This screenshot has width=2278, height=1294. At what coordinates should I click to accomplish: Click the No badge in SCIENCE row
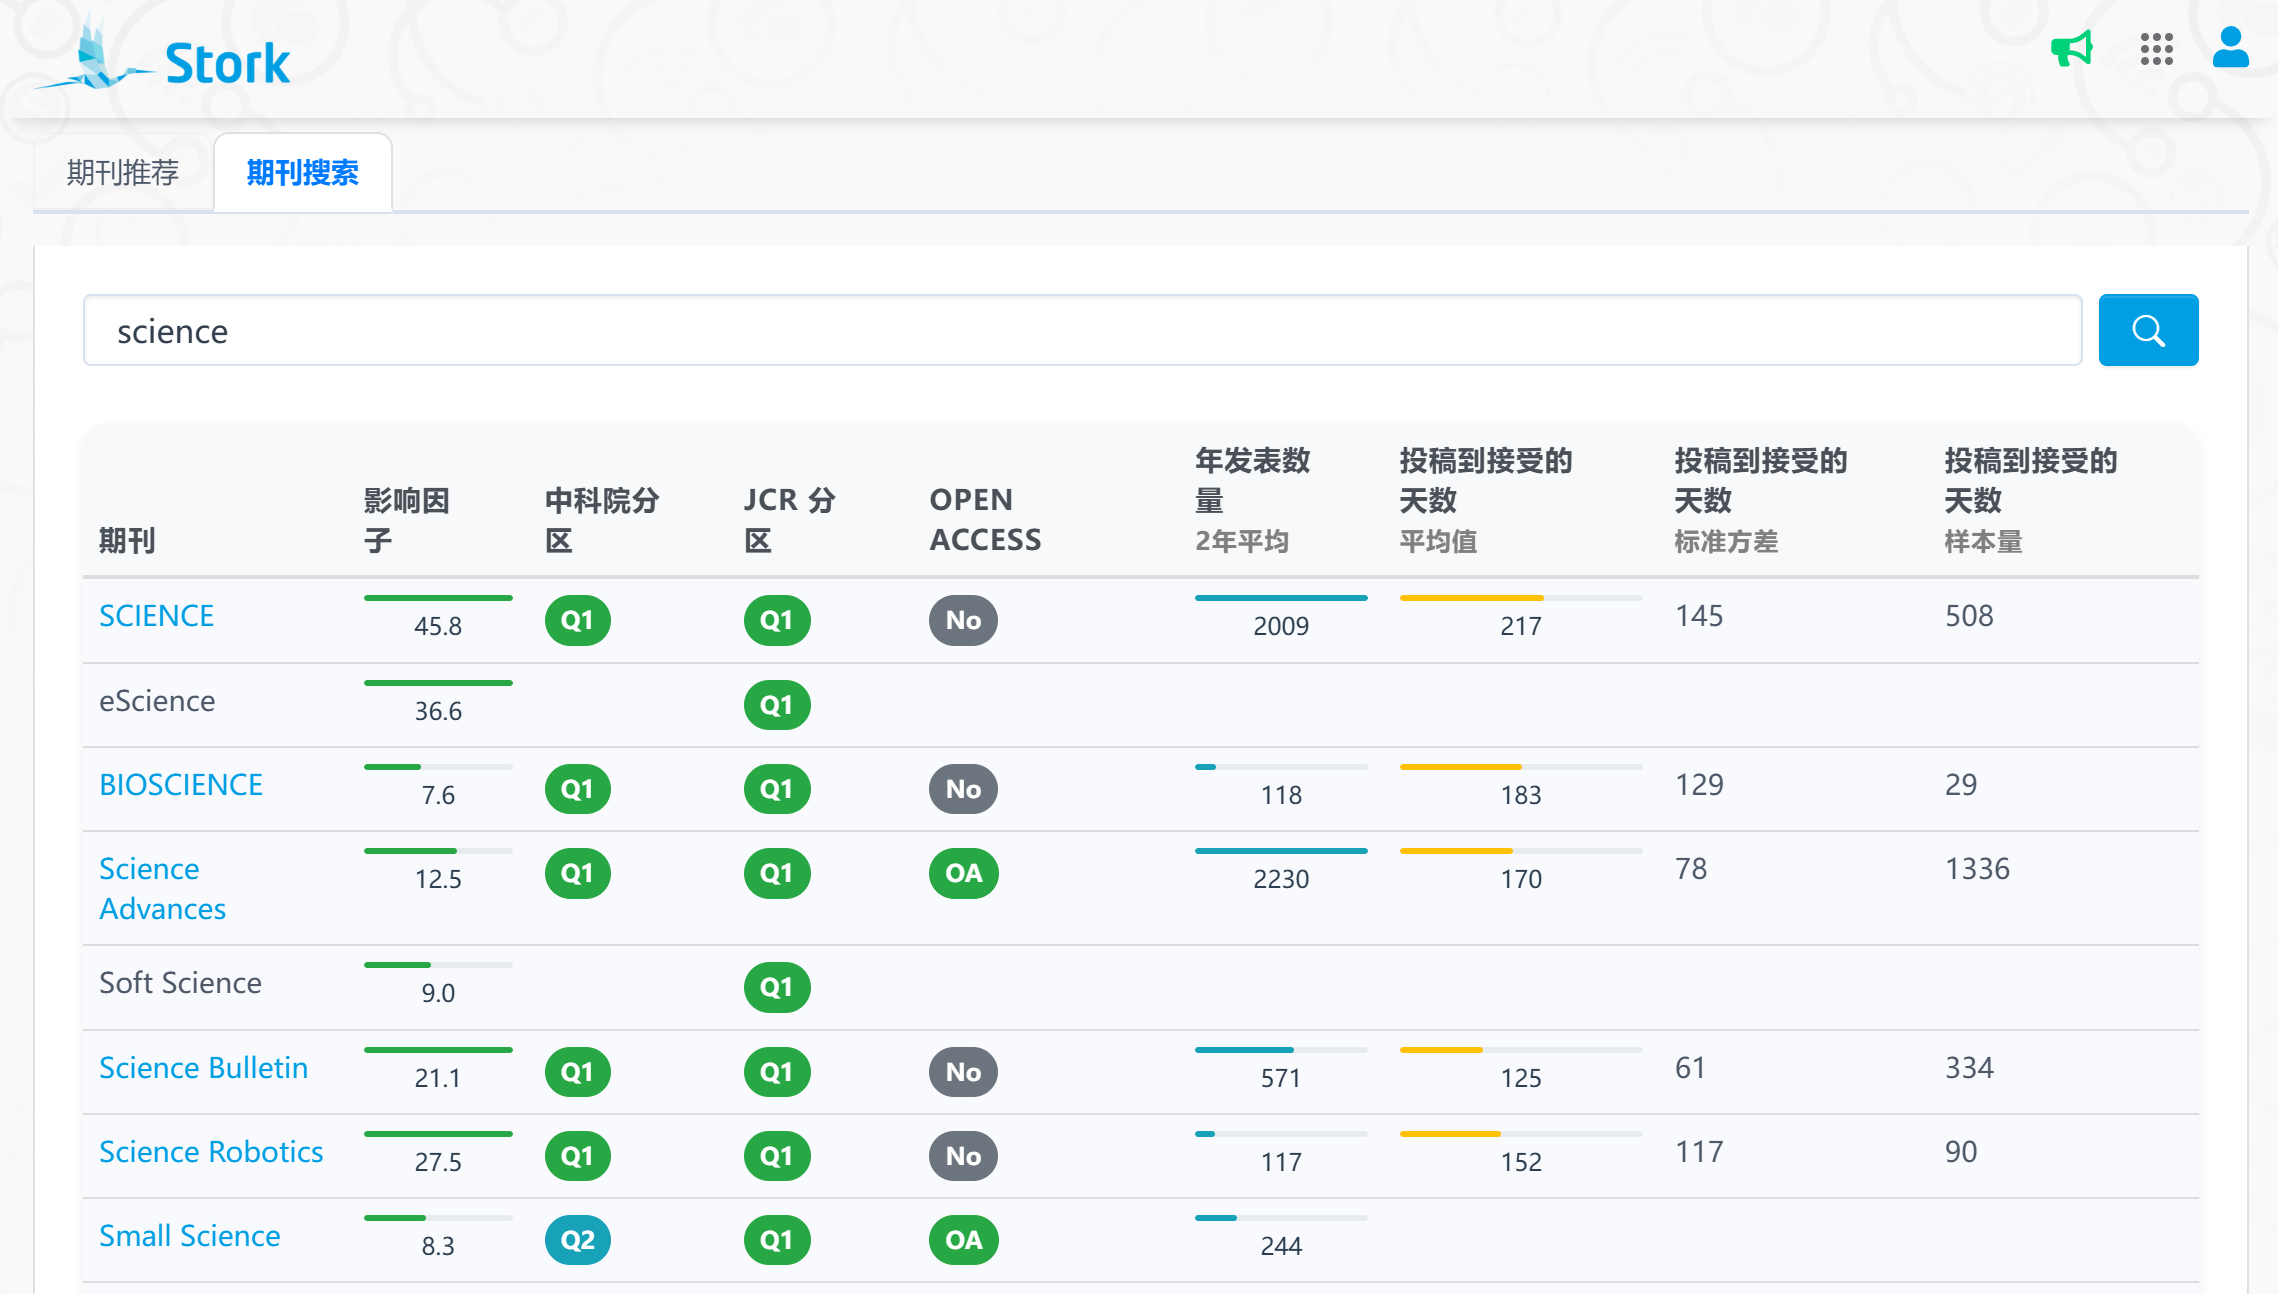pyautogui.click(x=963, y=620)
